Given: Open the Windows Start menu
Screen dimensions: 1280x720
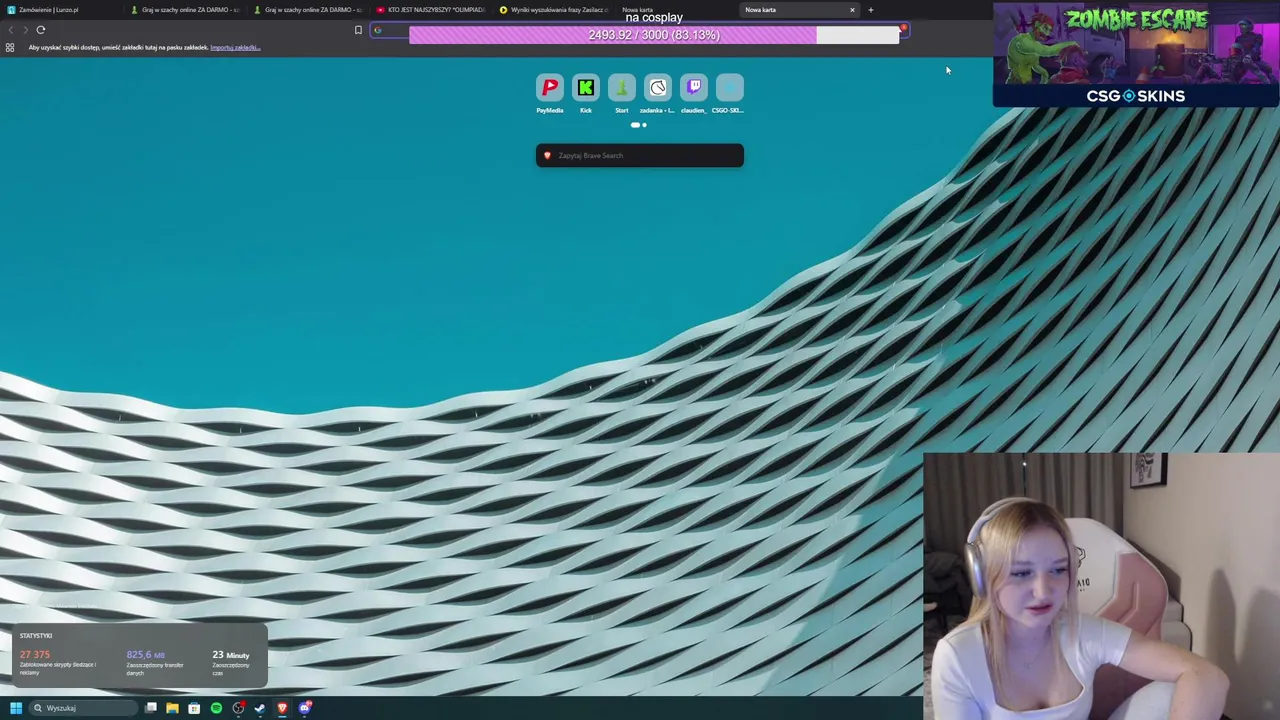Looking at the screenshot, I should pyautogui.click(x=16, y=708).
